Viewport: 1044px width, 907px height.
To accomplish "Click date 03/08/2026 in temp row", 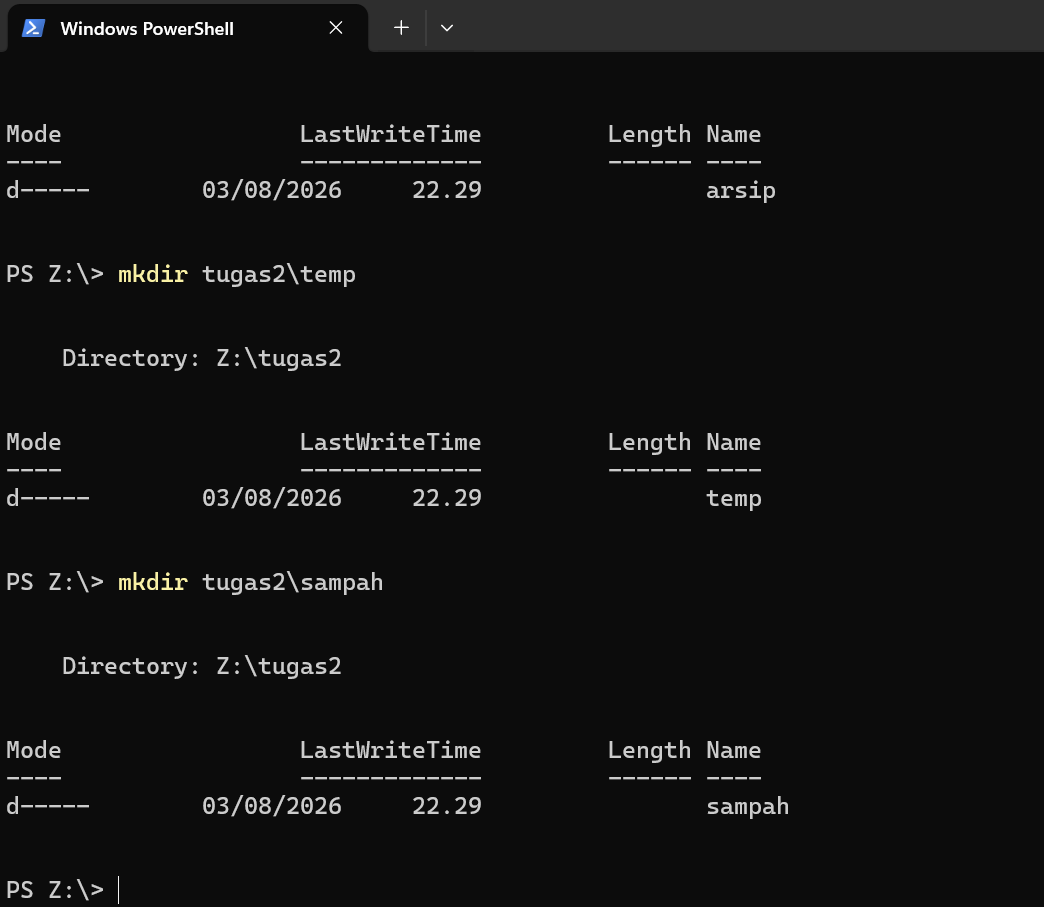I will 272,498.
